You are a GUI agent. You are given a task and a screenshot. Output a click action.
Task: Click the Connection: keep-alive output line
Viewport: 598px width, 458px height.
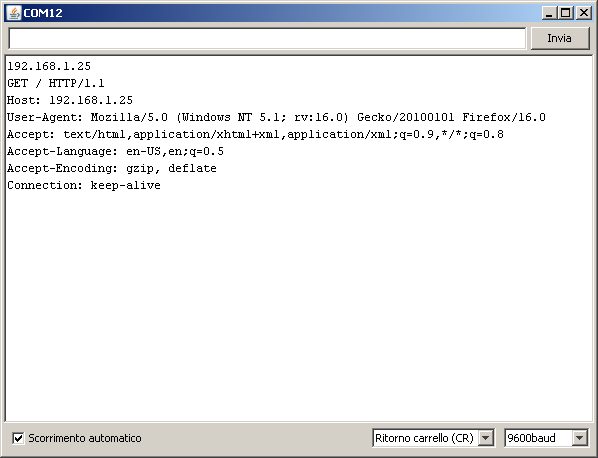tap(84, 185)
